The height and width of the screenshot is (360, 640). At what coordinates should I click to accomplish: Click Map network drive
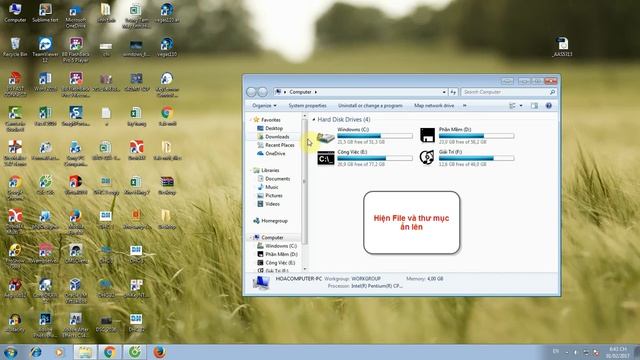tap(434, 106)
